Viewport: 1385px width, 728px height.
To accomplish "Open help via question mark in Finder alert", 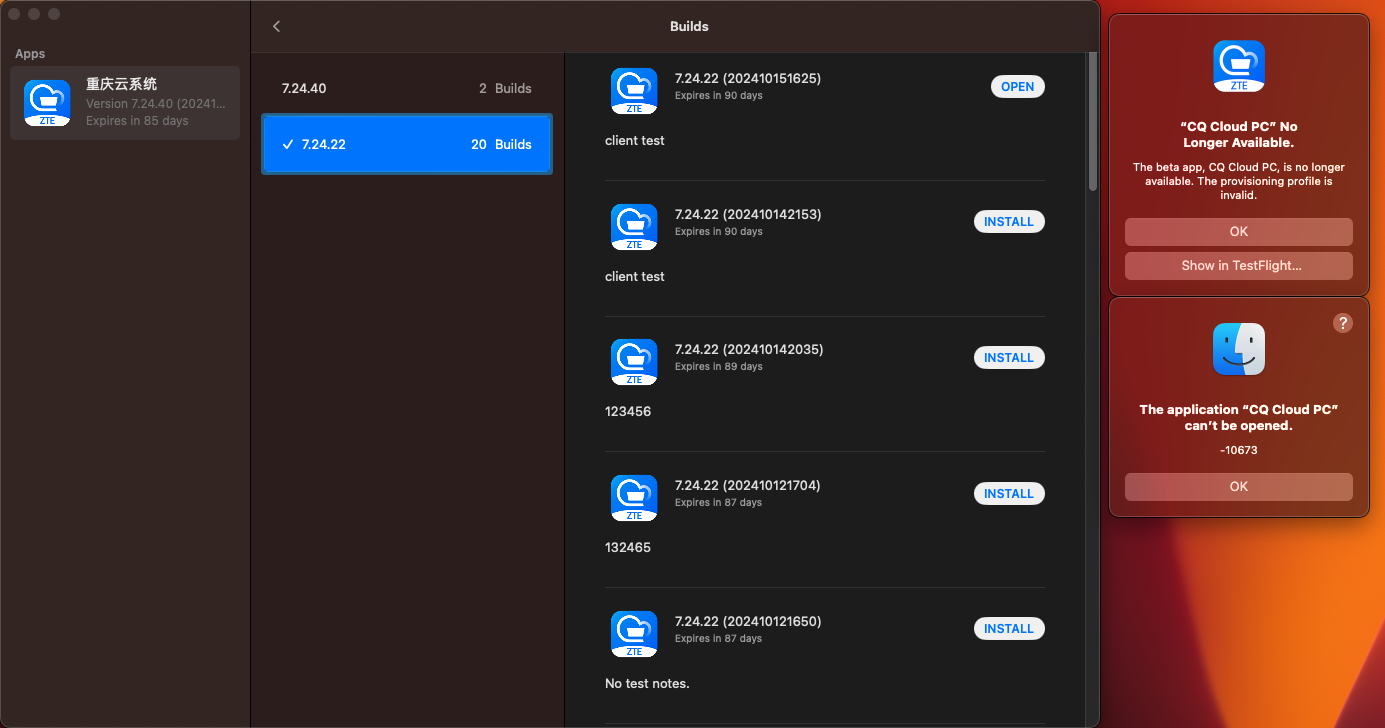I will pos(1343,323).
